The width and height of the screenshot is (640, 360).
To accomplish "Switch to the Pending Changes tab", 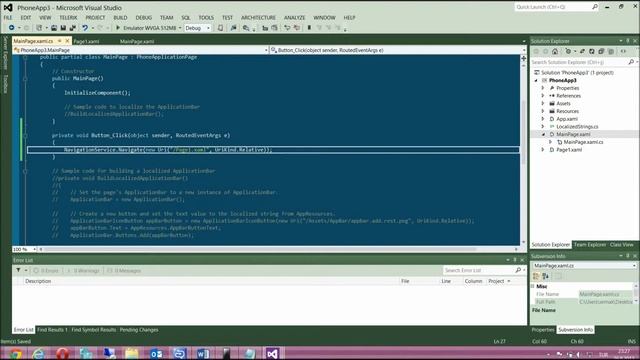I will click(x=139, y=330).
